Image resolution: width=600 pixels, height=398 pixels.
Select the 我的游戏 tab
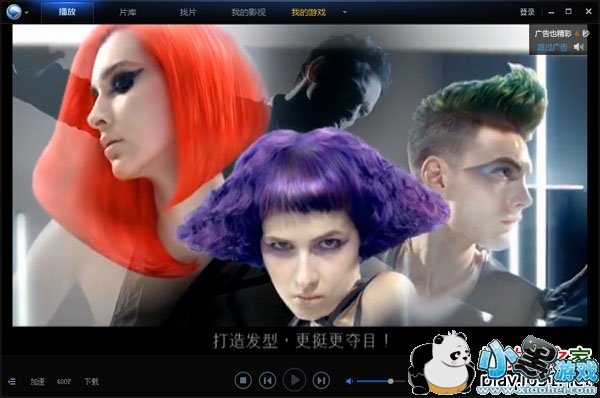click(308, 12)
